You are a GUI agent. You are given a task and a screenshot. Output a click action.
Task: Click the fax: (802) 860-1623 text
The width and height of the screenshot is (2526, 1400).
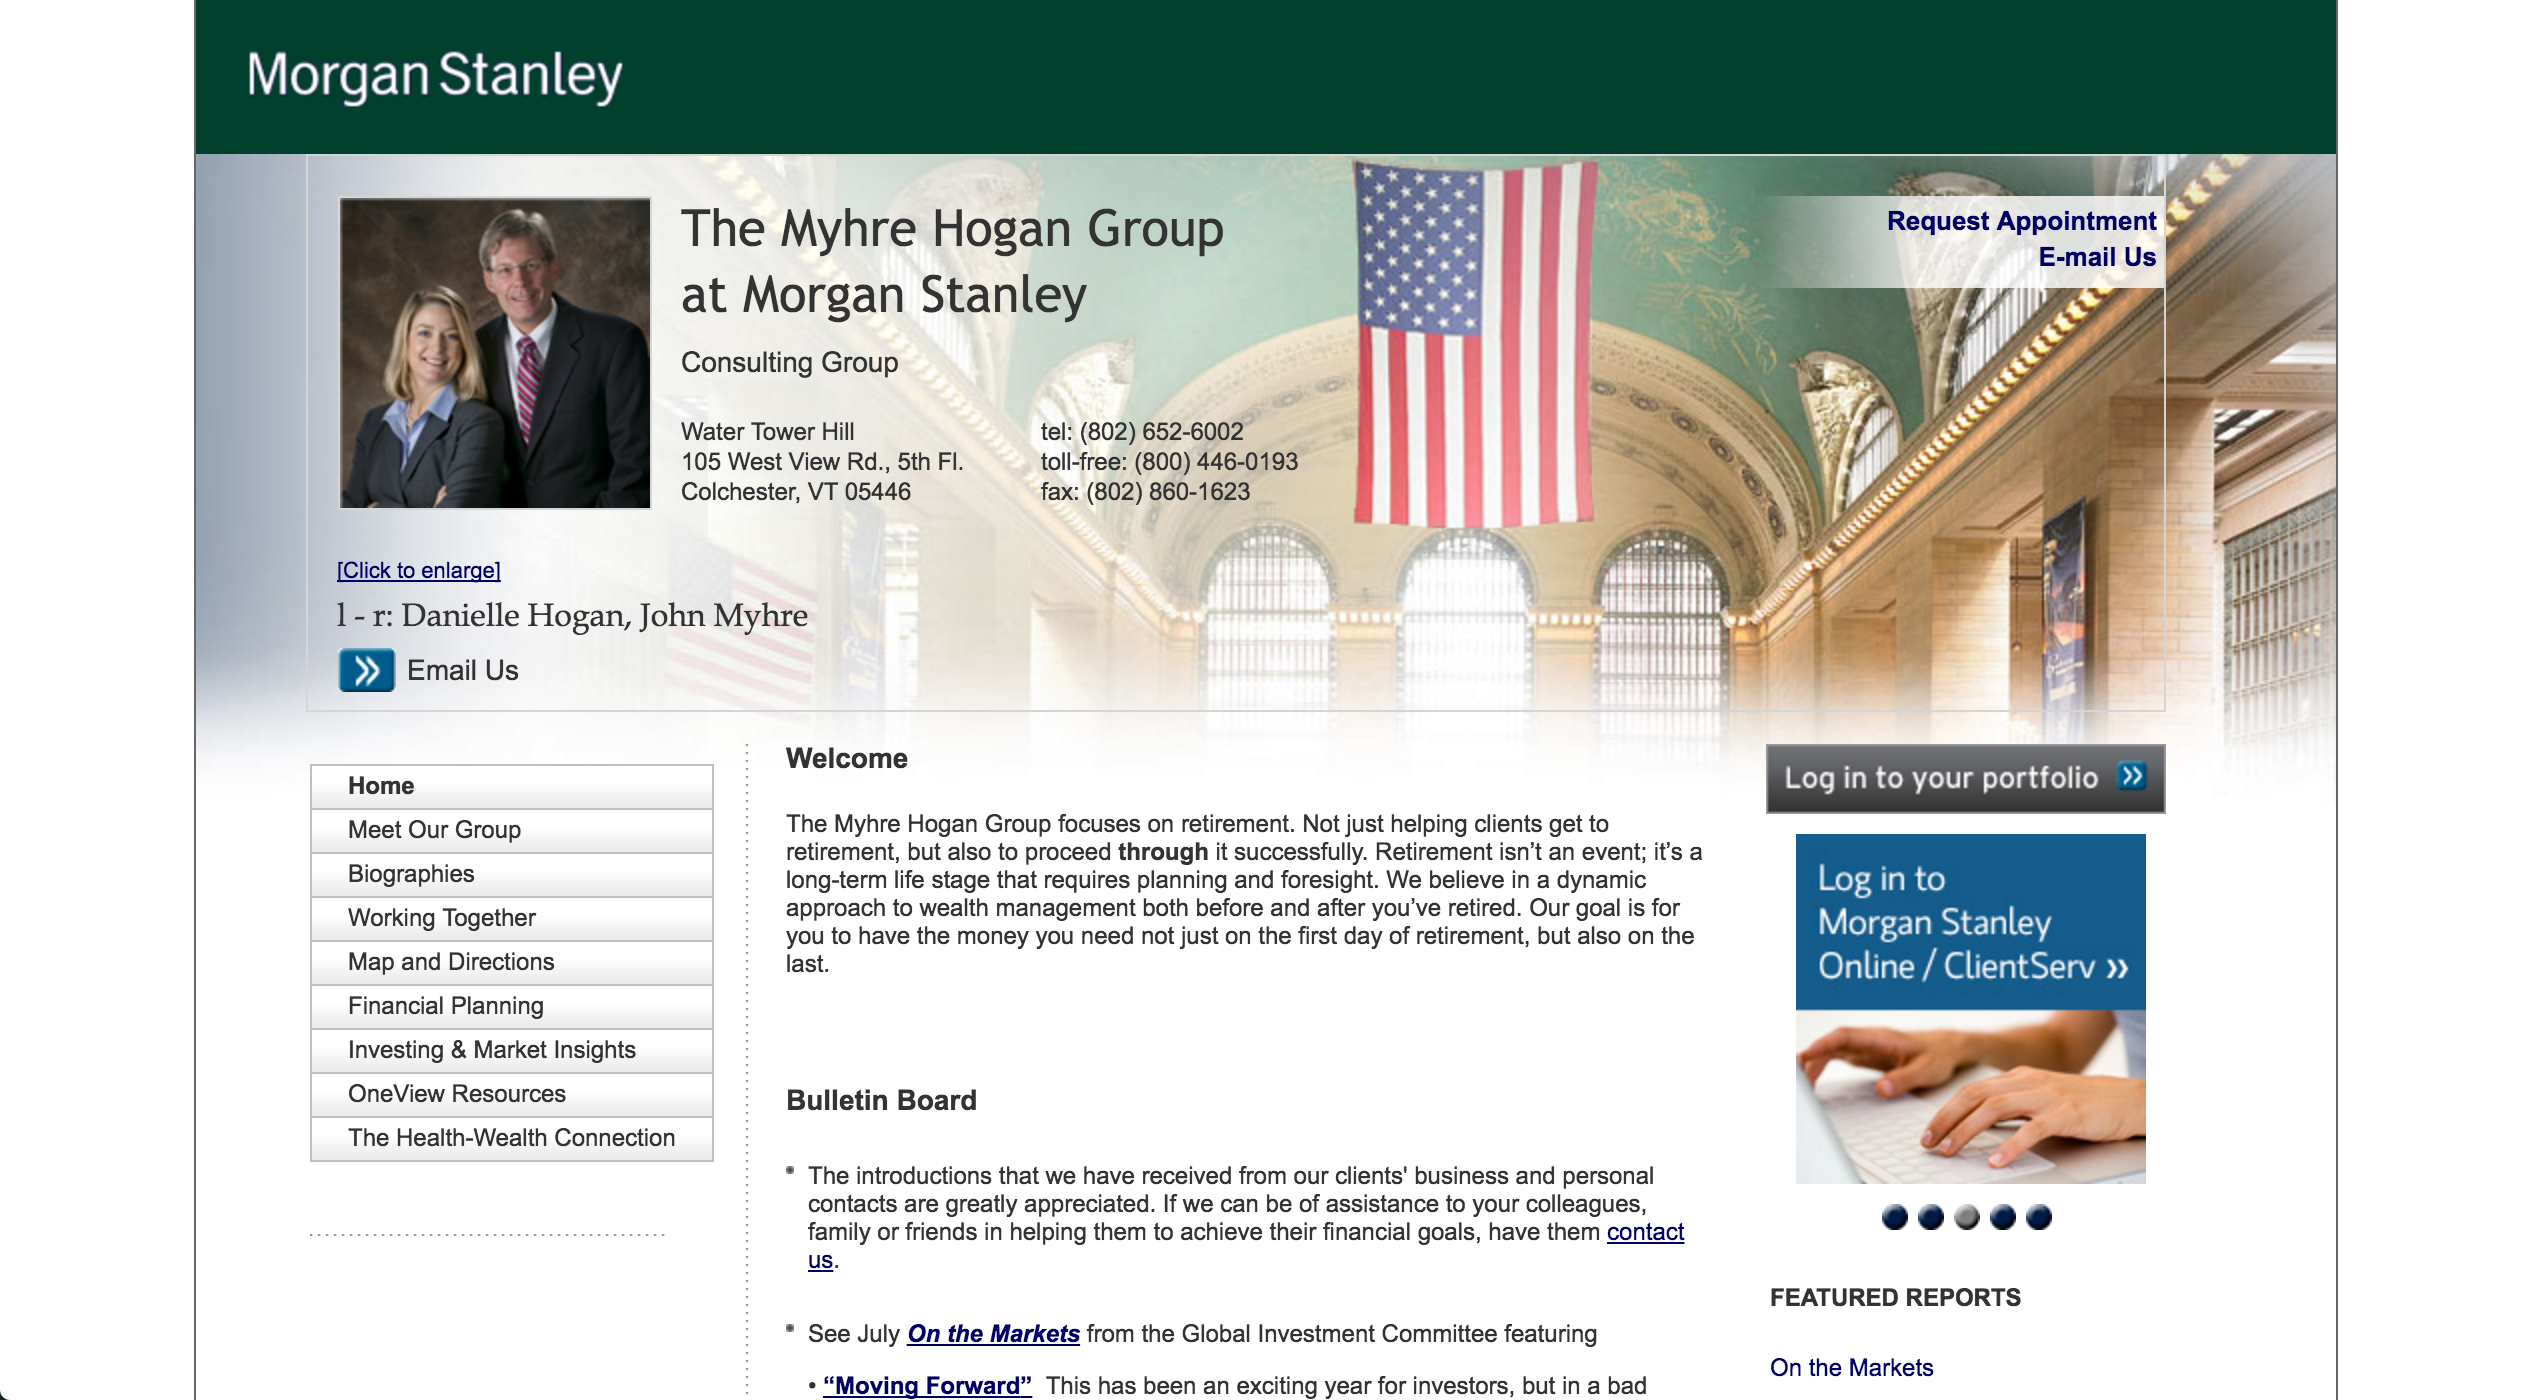[1145, 492]
